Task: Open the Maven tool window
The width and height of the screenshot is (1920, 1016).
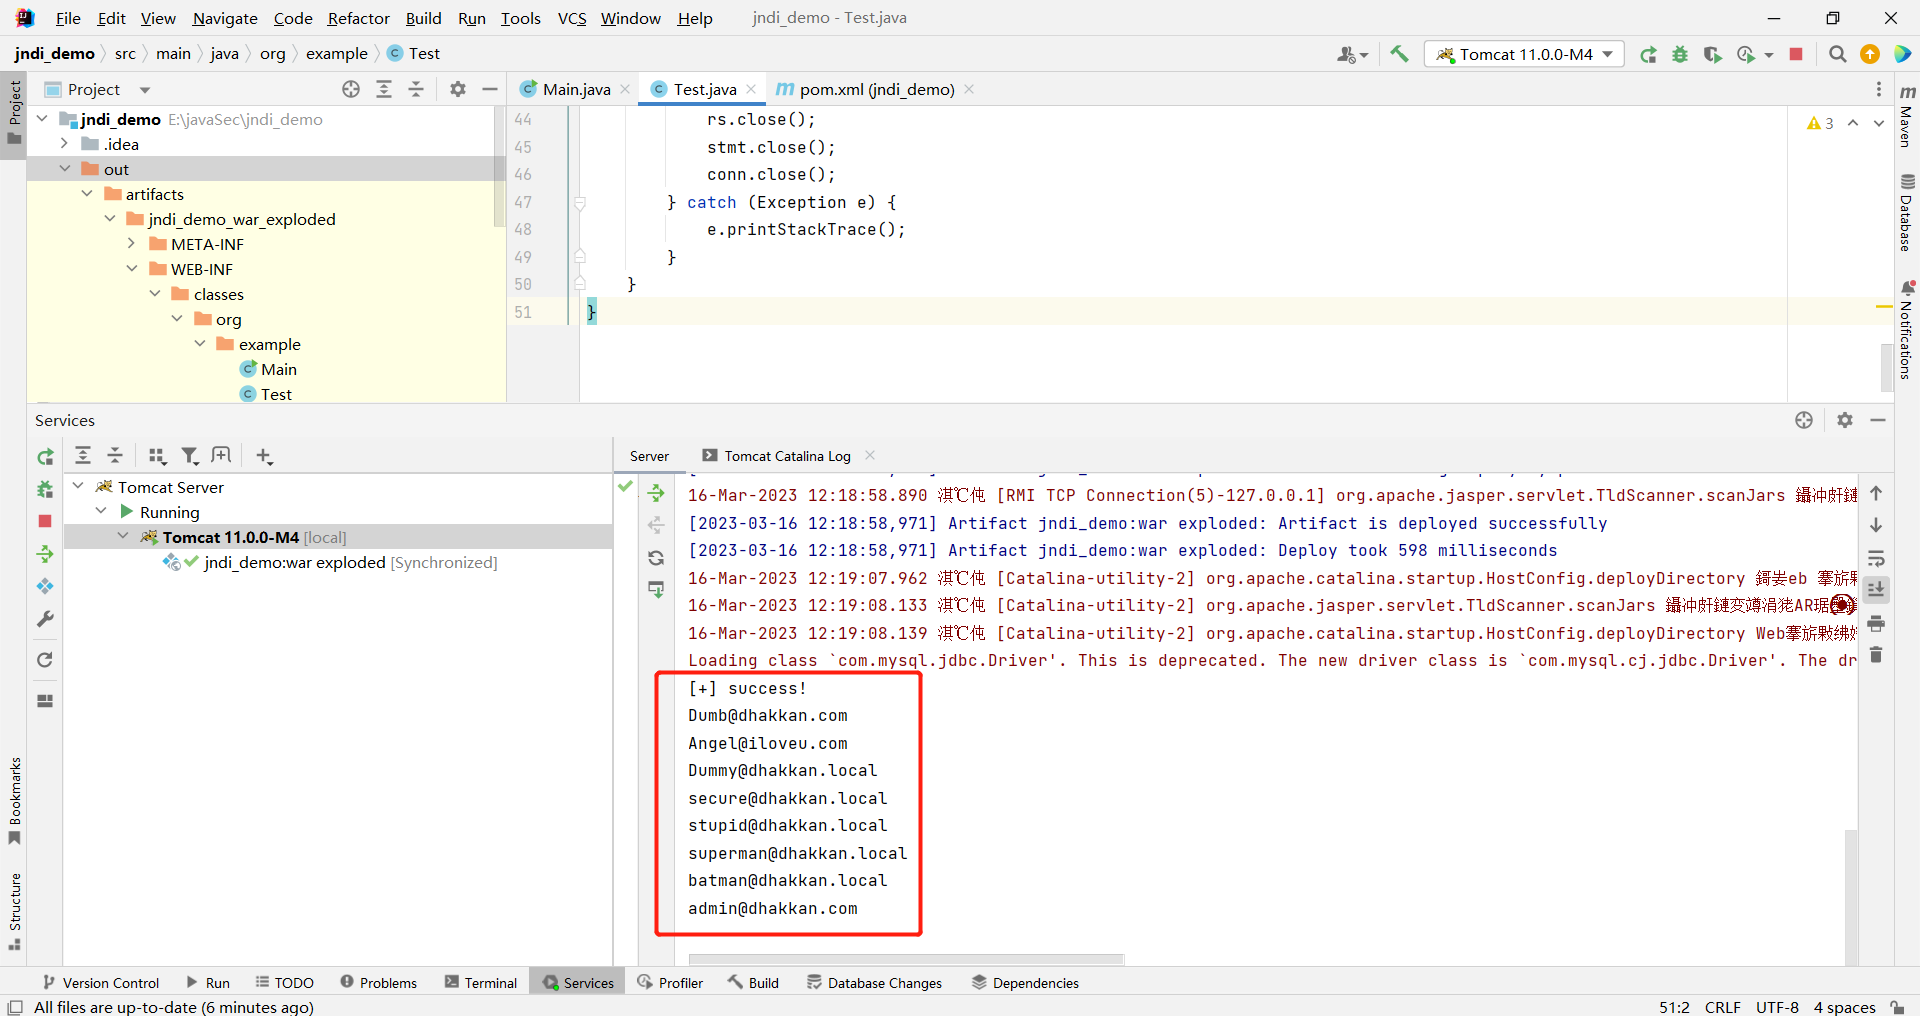Action: click(1907, 115)
